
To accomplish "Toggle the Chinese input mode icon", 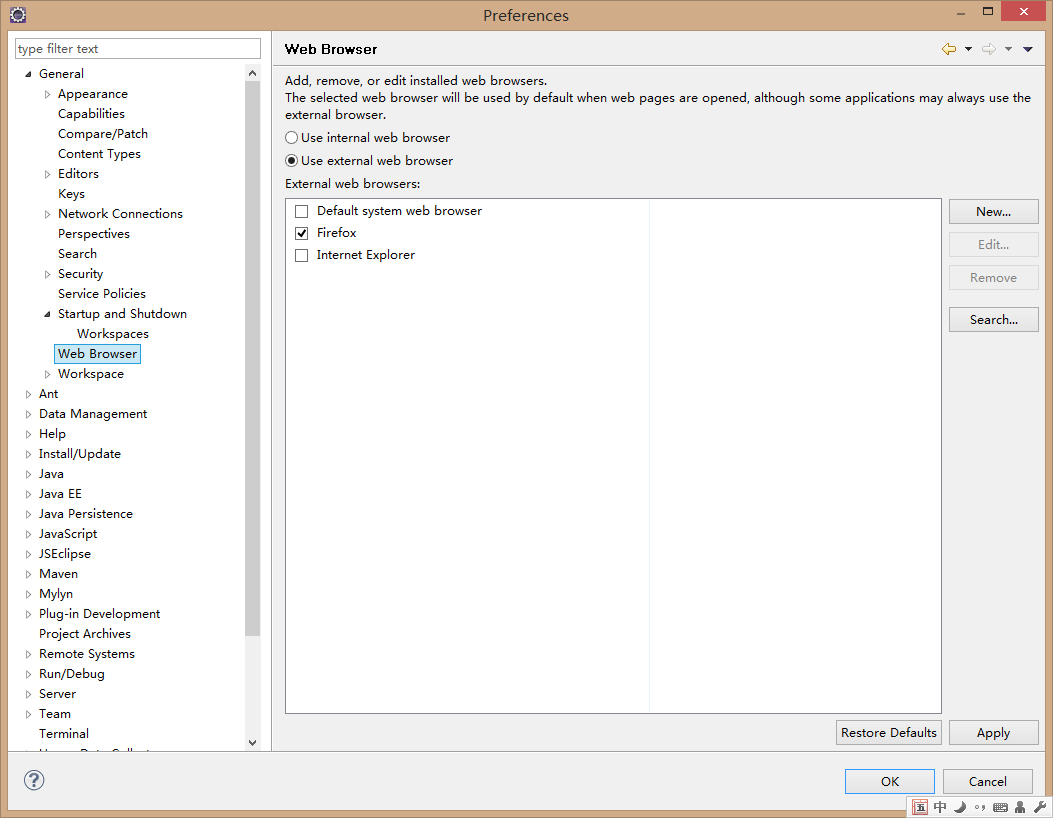I will 940,807.
